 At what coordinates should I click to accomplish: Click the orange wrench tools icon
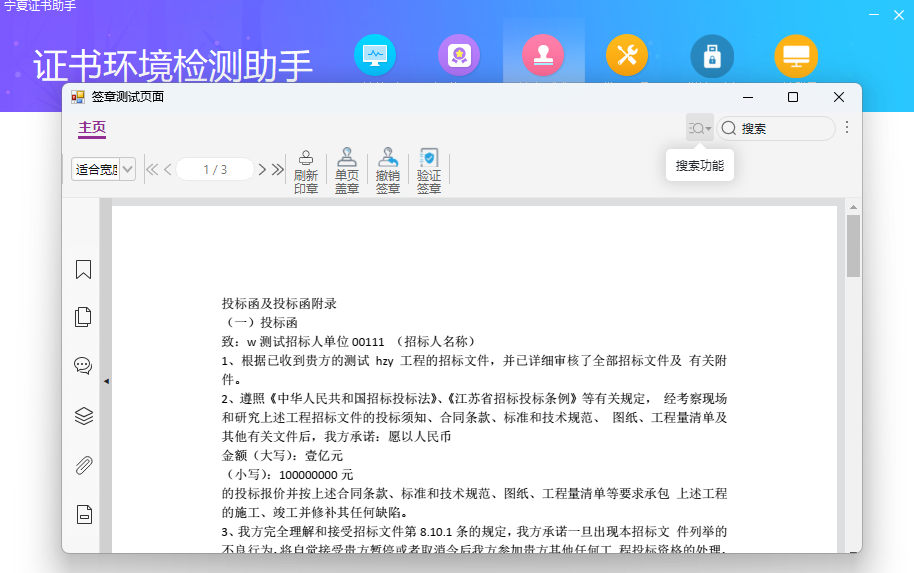coord(627,55)
